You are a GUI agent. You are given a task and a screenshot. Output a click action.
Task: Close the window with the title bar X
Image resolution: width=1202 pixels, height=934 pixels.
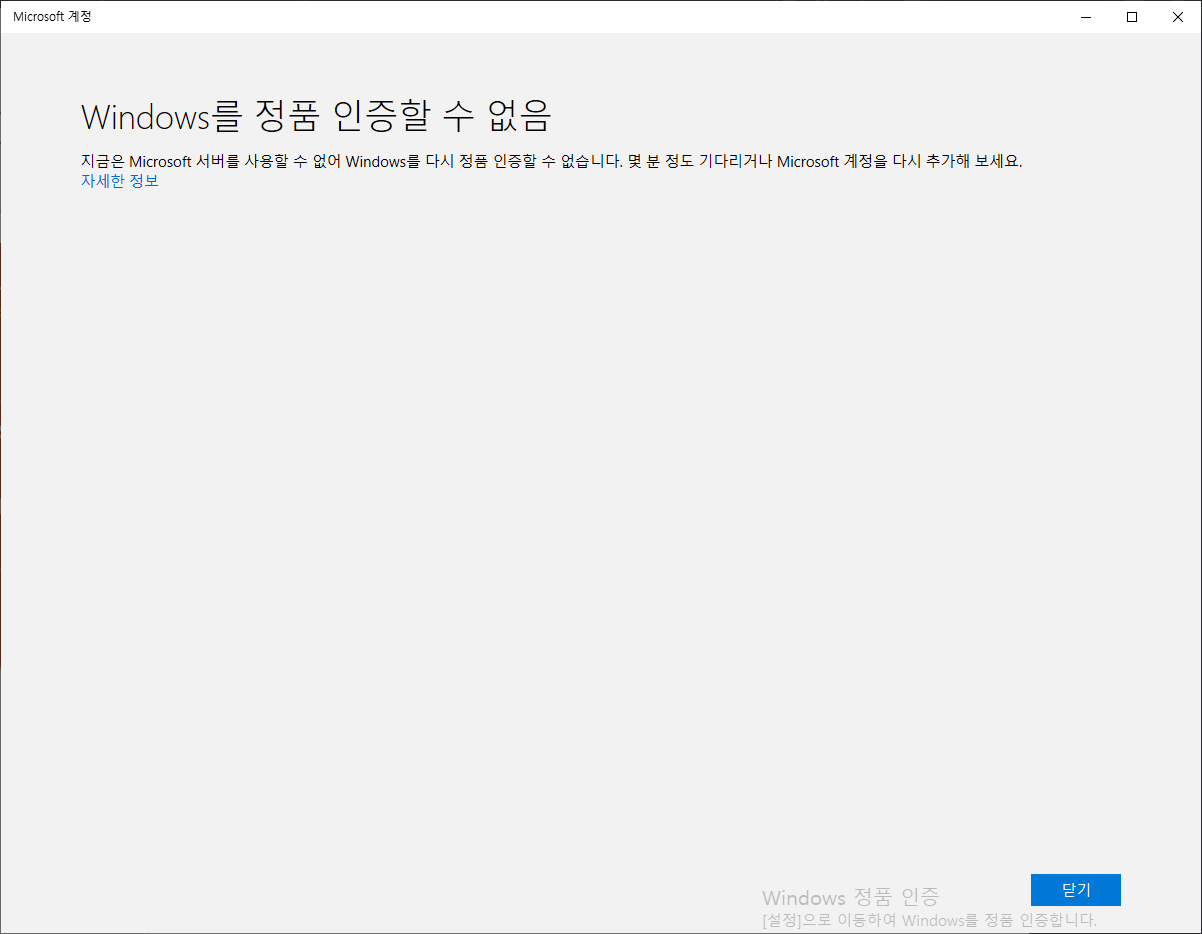(x=1178, y=17)
